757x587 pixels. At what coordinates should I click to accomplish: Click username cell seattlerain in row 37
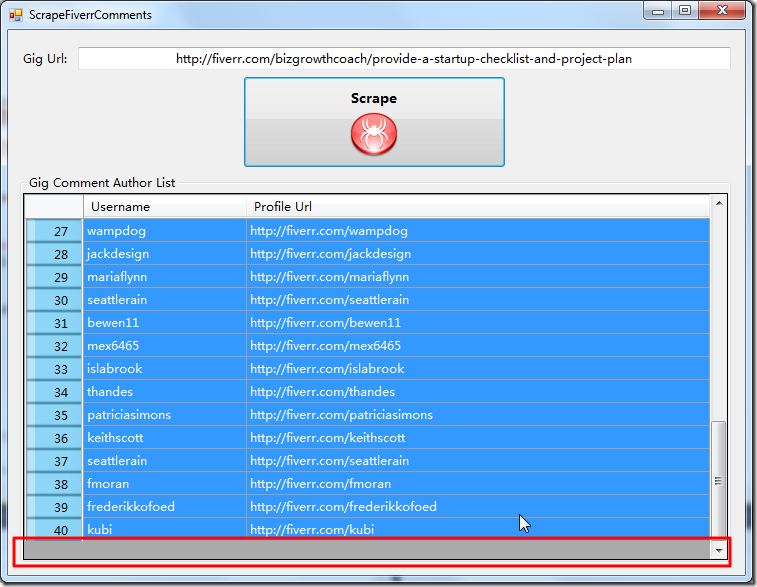(165, 461)
